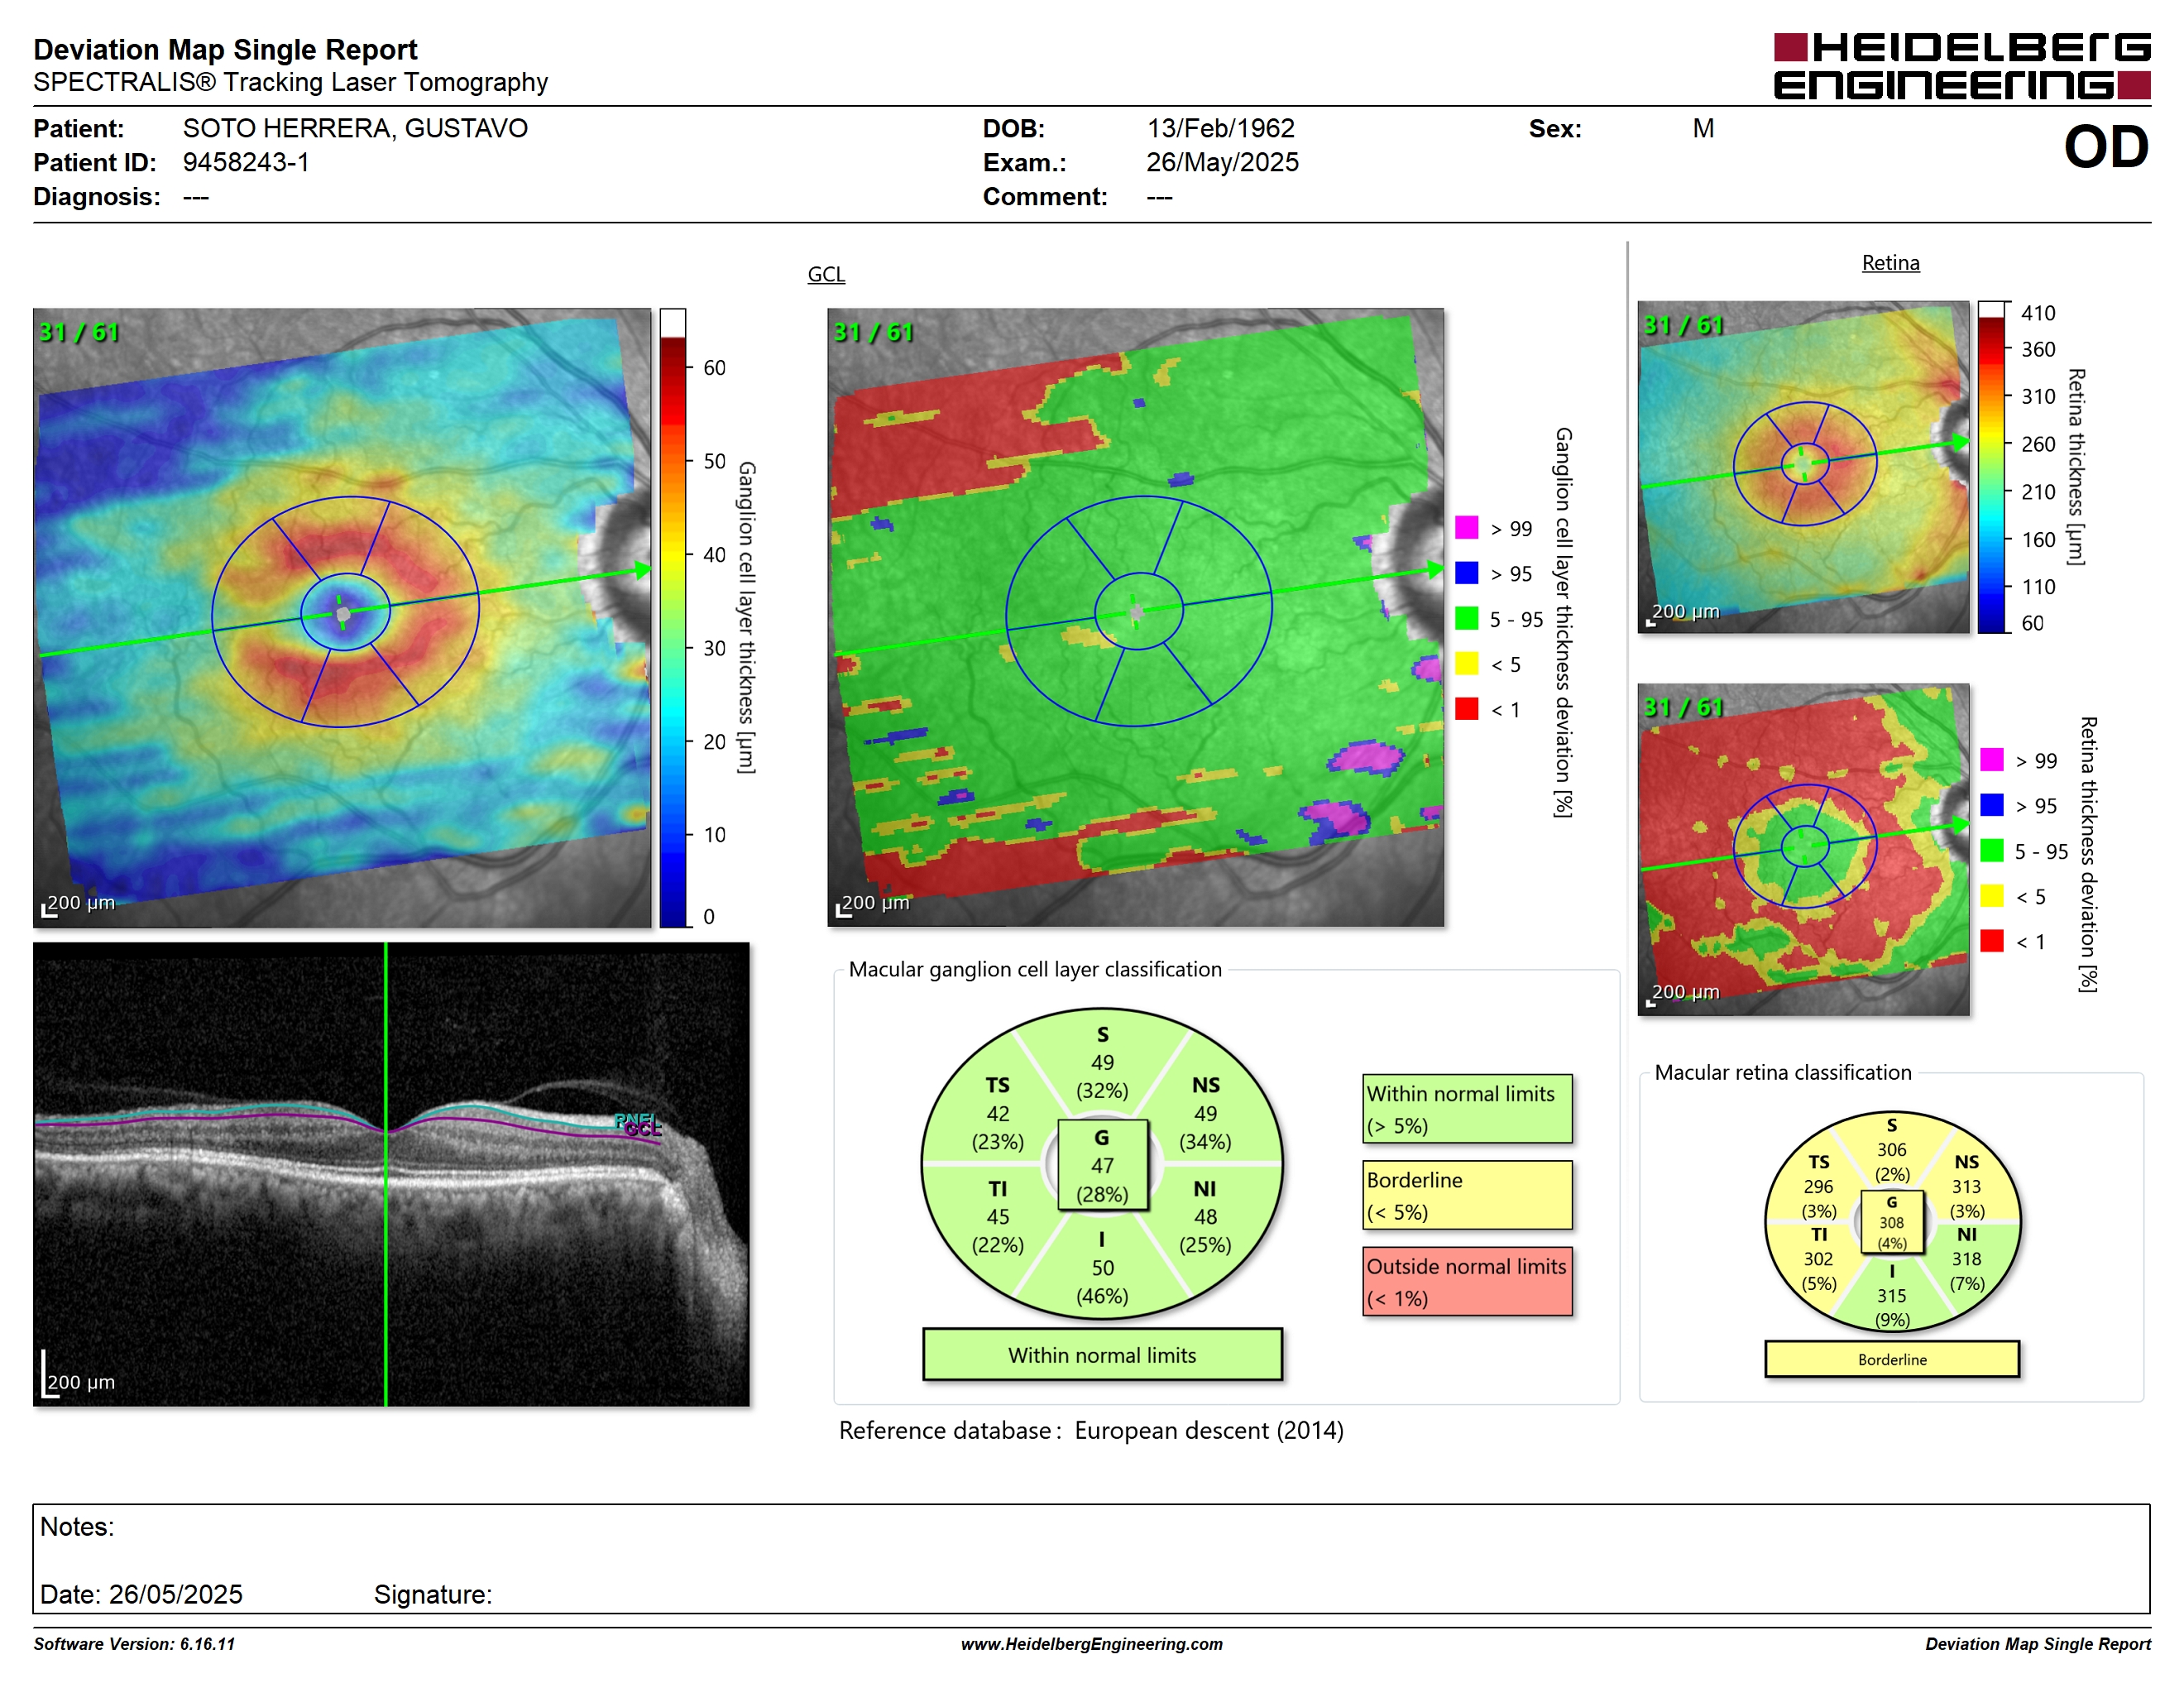Click the GCL TS sector value 42

[x=997, y=1113]
